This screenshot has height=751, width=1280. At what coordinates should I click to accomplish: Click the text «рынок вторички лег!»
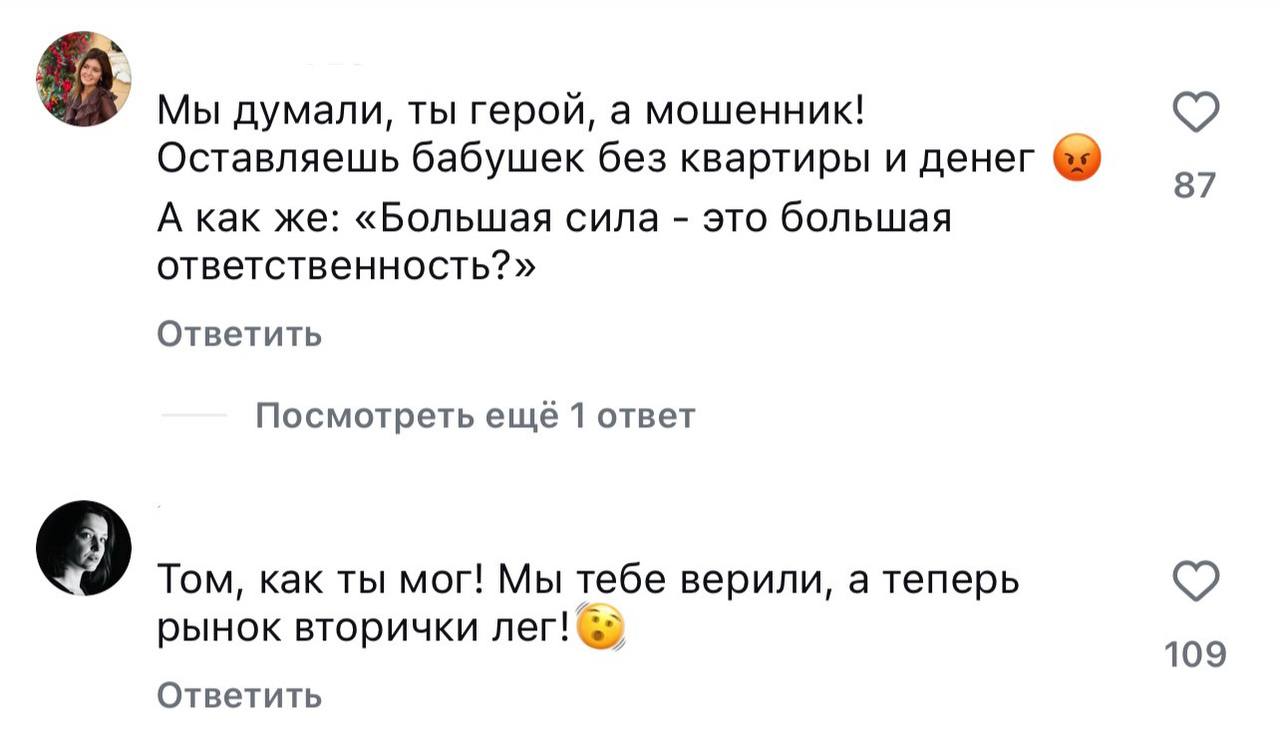365,628
